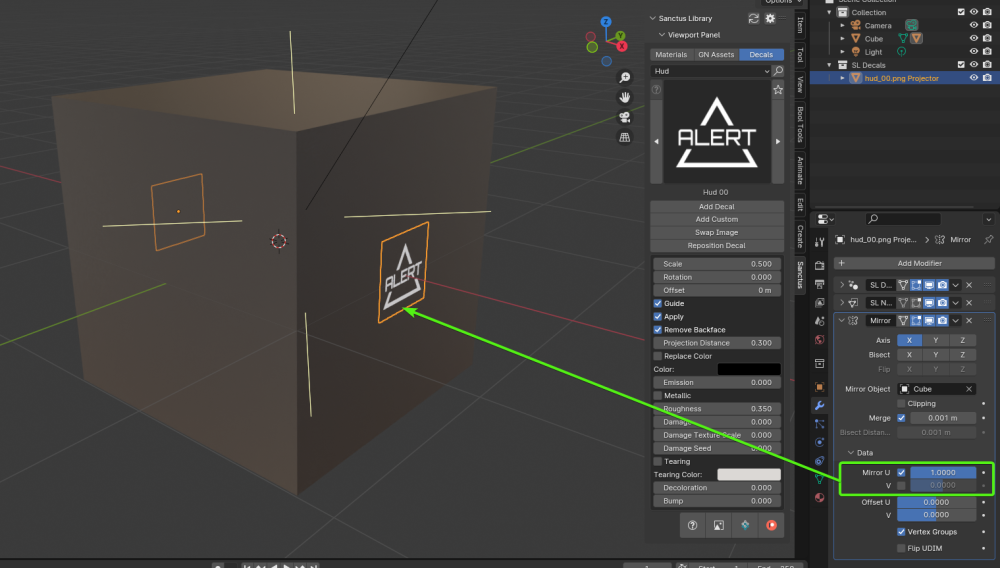Expand the SL D... modifier panel
1000x568 pixels.
[x=842, y=285]
